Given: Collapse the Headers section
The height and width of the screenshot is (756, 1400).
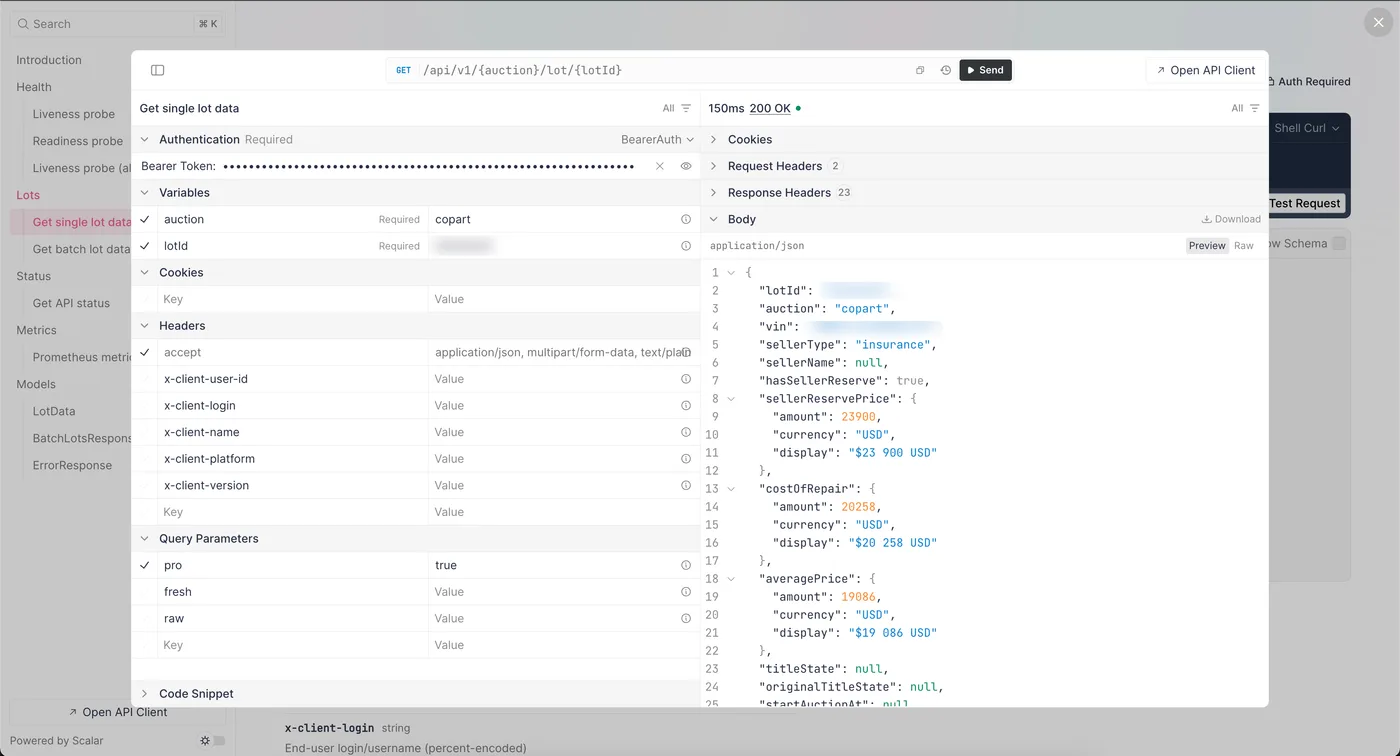Looking at the screenshot, I should 145,325.
